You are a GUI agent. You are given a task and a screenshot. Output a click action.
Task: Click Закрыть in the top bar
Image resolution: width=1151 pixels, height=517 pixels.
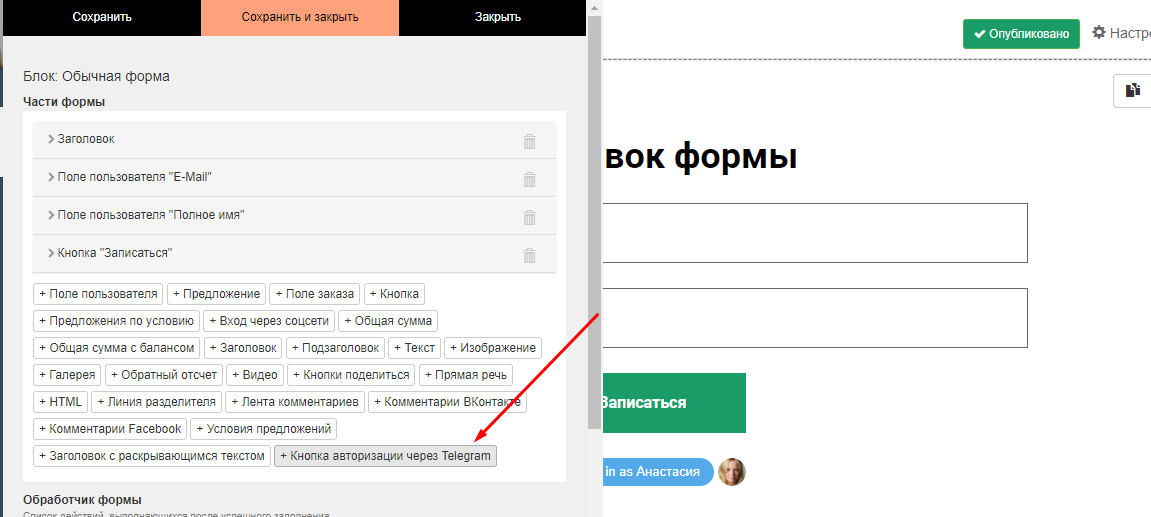[498, 17]
